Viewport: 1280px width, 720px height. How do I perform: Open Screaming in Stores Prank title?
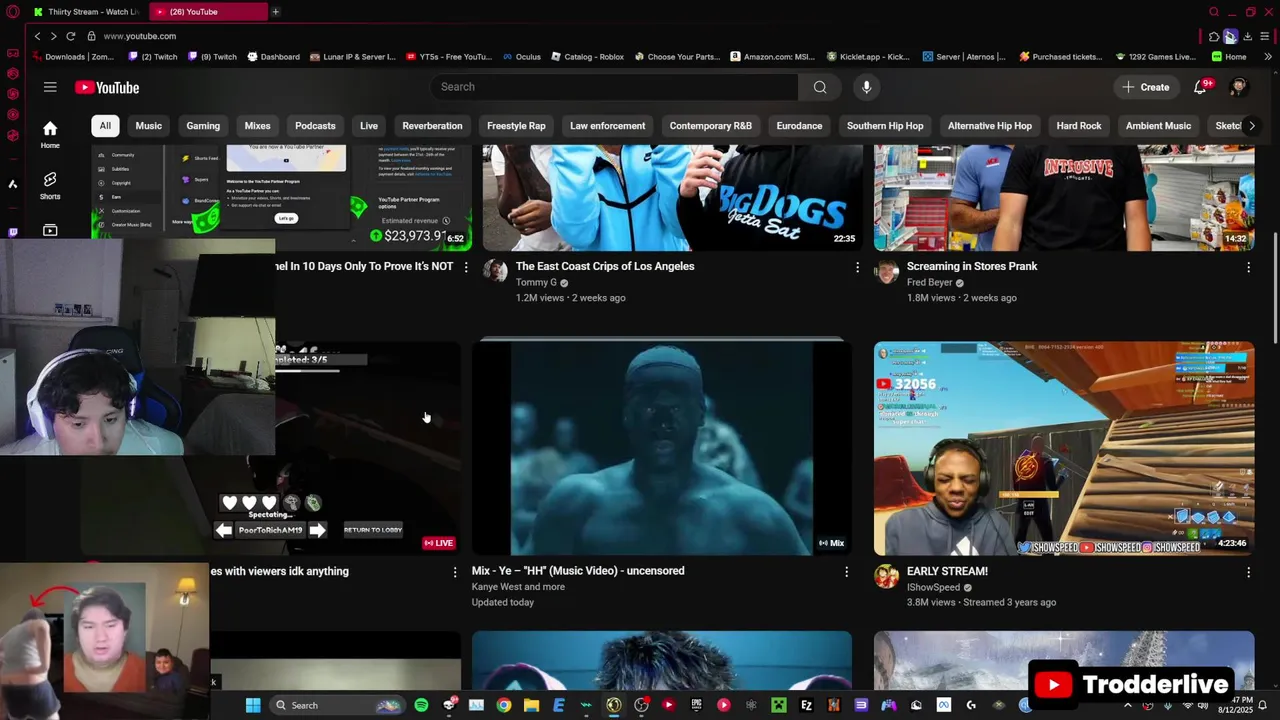tap(972, 266)
